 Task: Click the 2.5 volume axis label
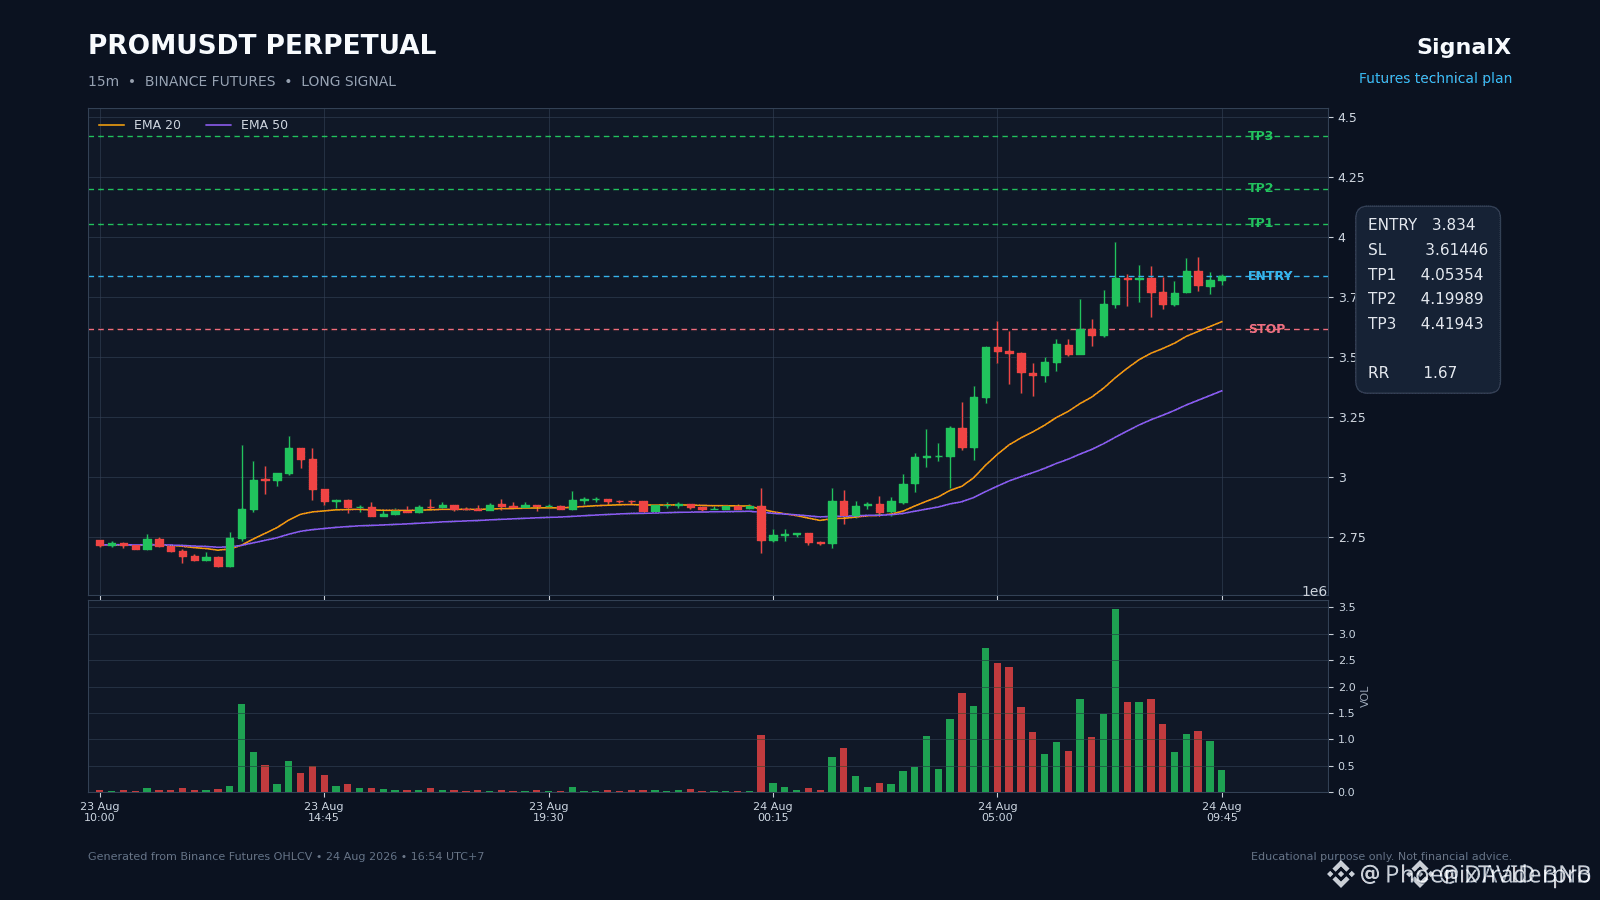point(1347,661)
